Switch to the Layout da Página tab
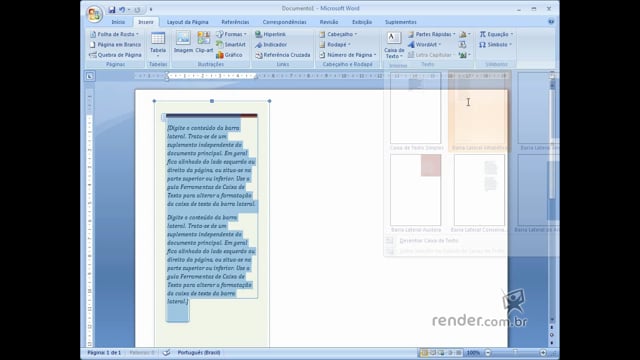 coord(187,22)
